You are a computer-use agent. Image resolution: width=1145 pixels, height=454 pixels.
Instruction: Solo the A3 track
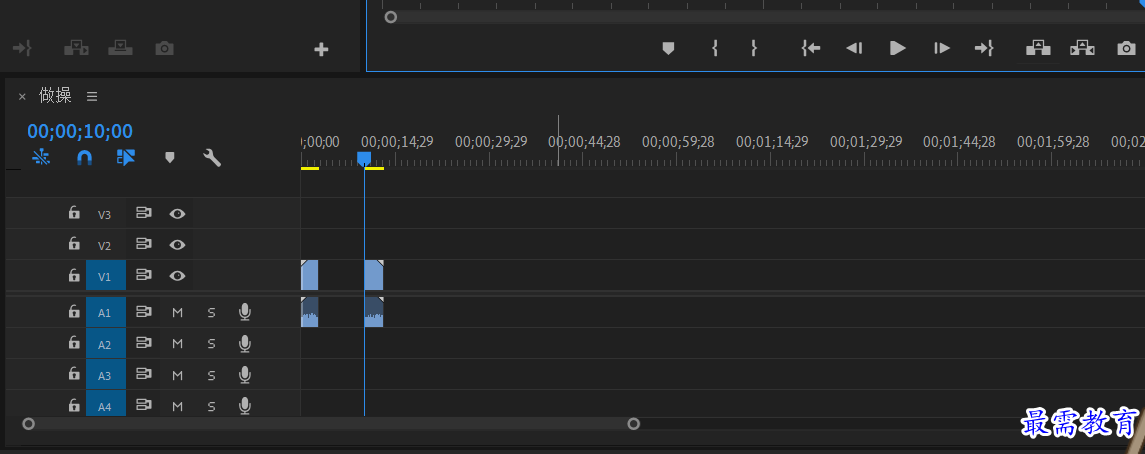tap(212, 375)
